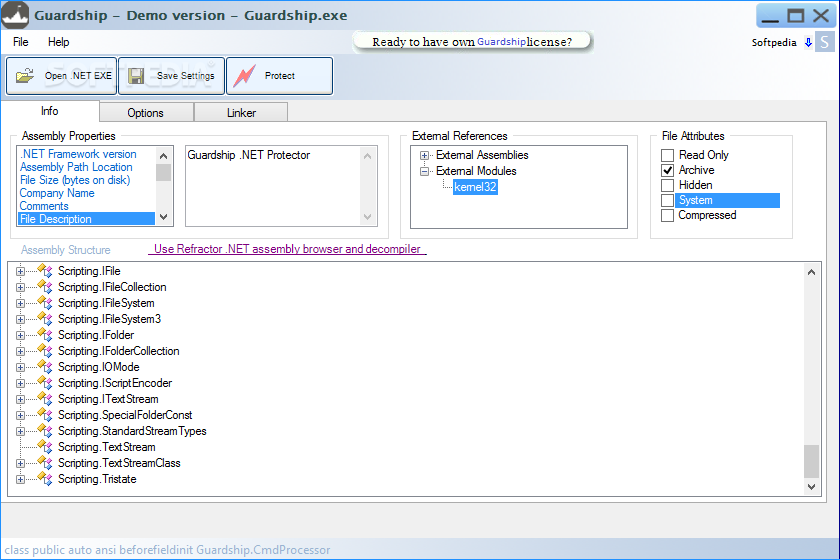Click the Softpedia S logo icon
Screen dimensions: 840x560
tap(824, 42)
